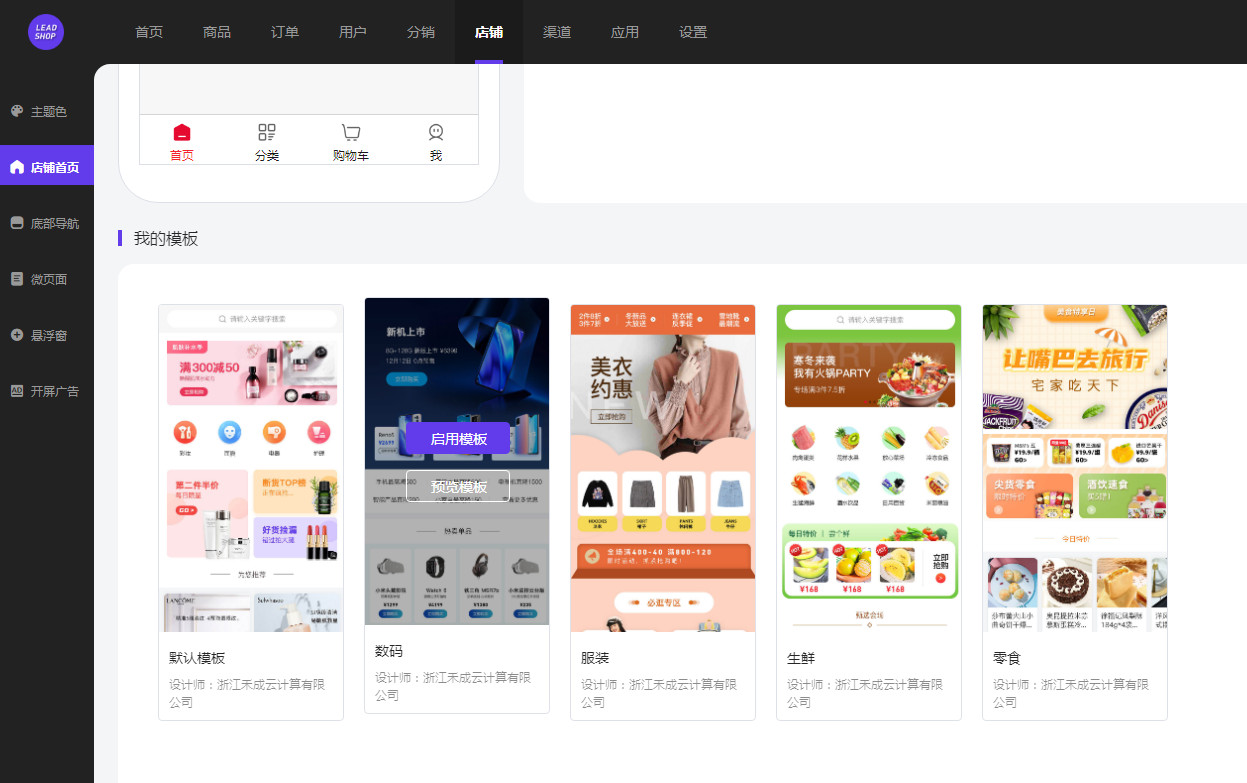The width and height of the screenshot is (1247, 783).
Task: Select the 底部导航 sidebar icon
Action: (17, 223)
